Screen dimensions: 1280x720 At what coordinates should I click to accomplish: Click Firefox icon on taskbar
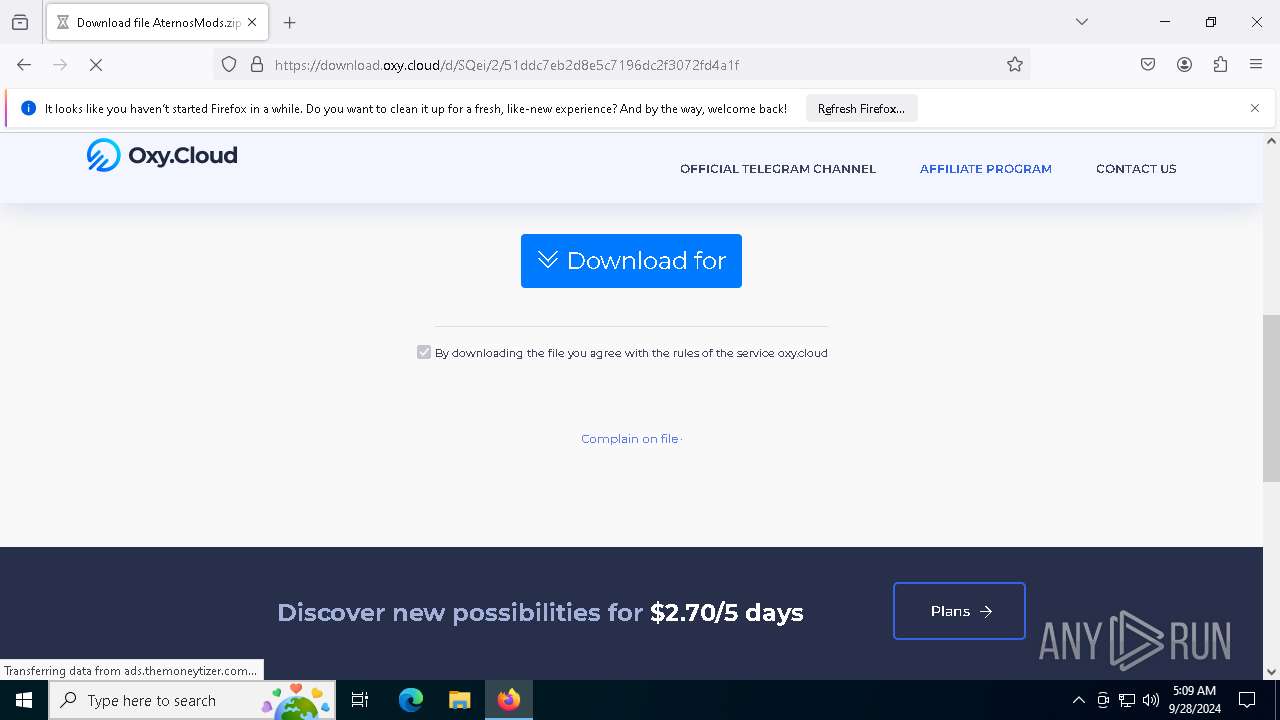point(509,700)
